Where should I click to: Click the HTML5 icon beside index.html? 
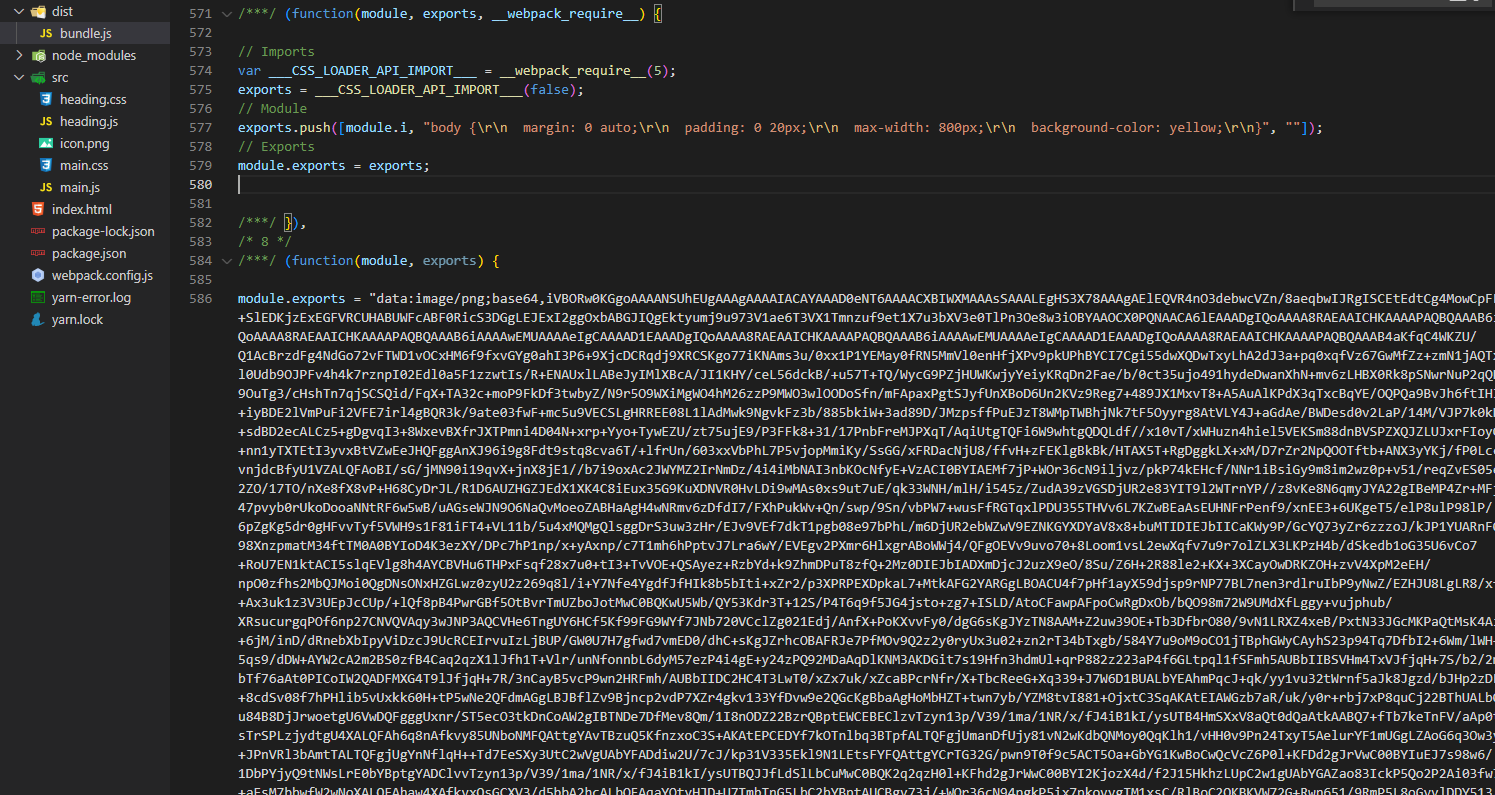(x=38, y=209)
